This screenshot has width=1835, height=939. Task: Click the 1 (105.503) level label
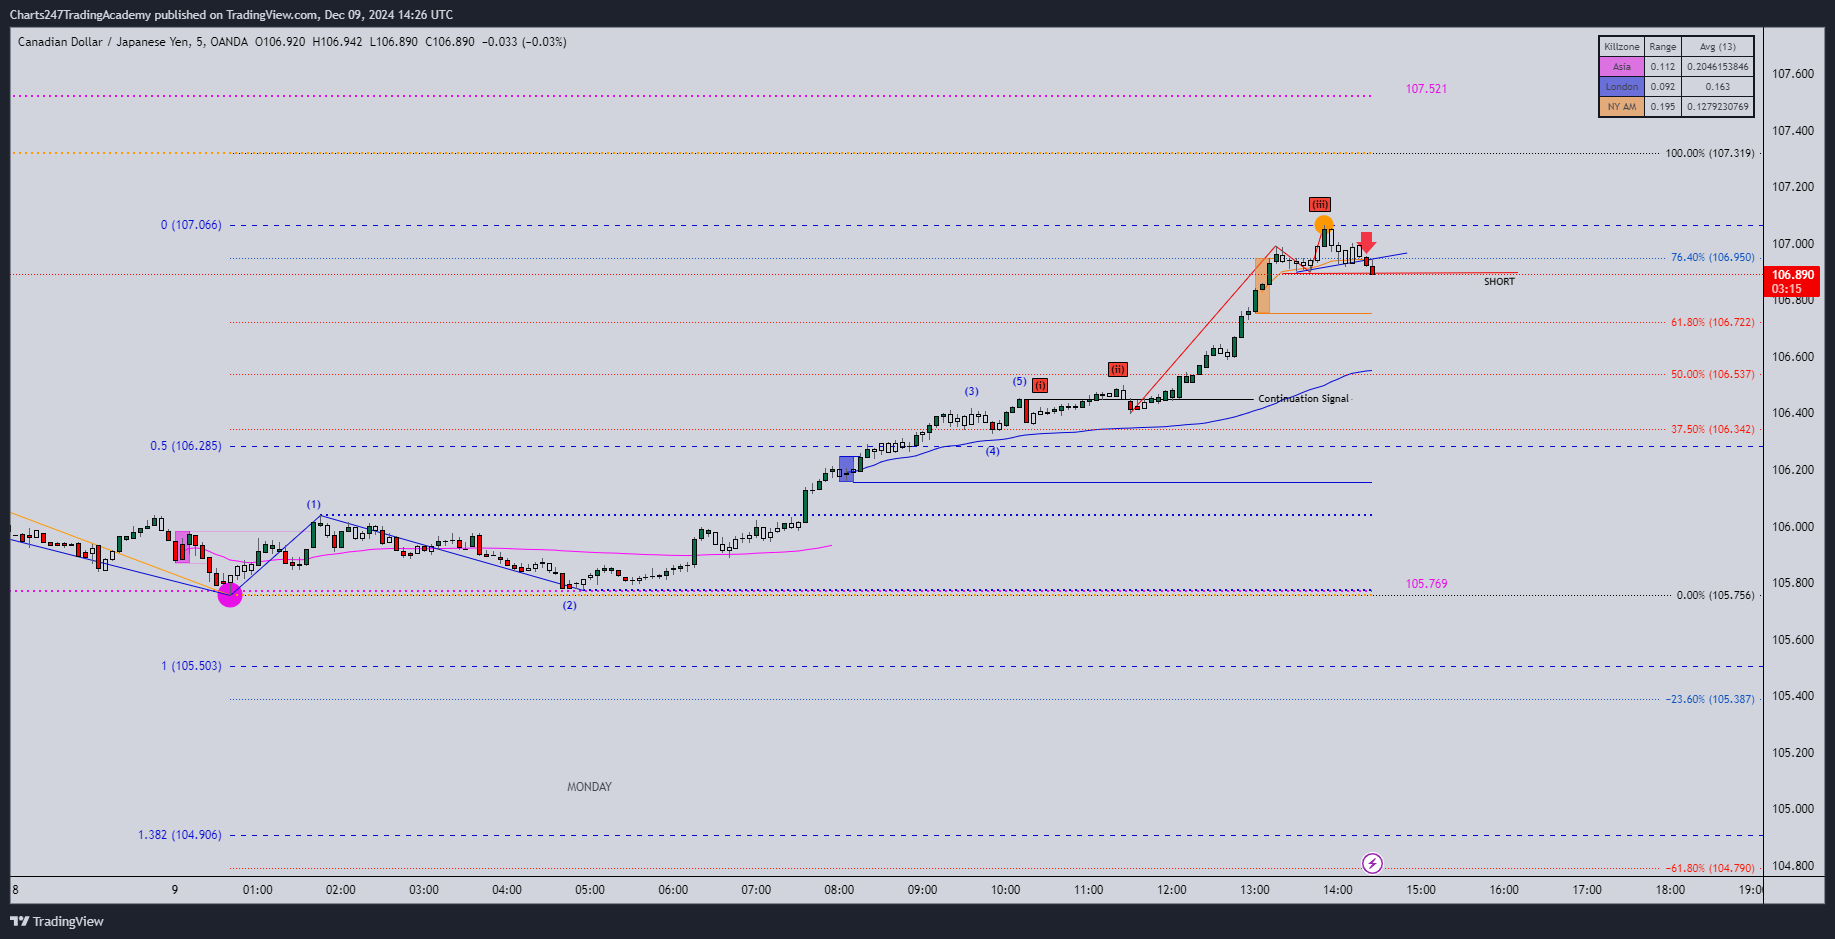(191, 666)
